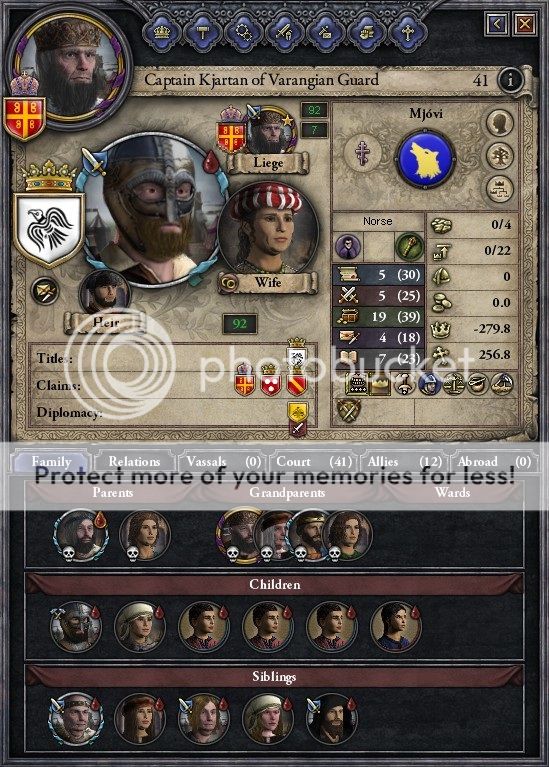549x767 pixels.
Task: Open the realm crown menu icon
Action: coord(162,32)
